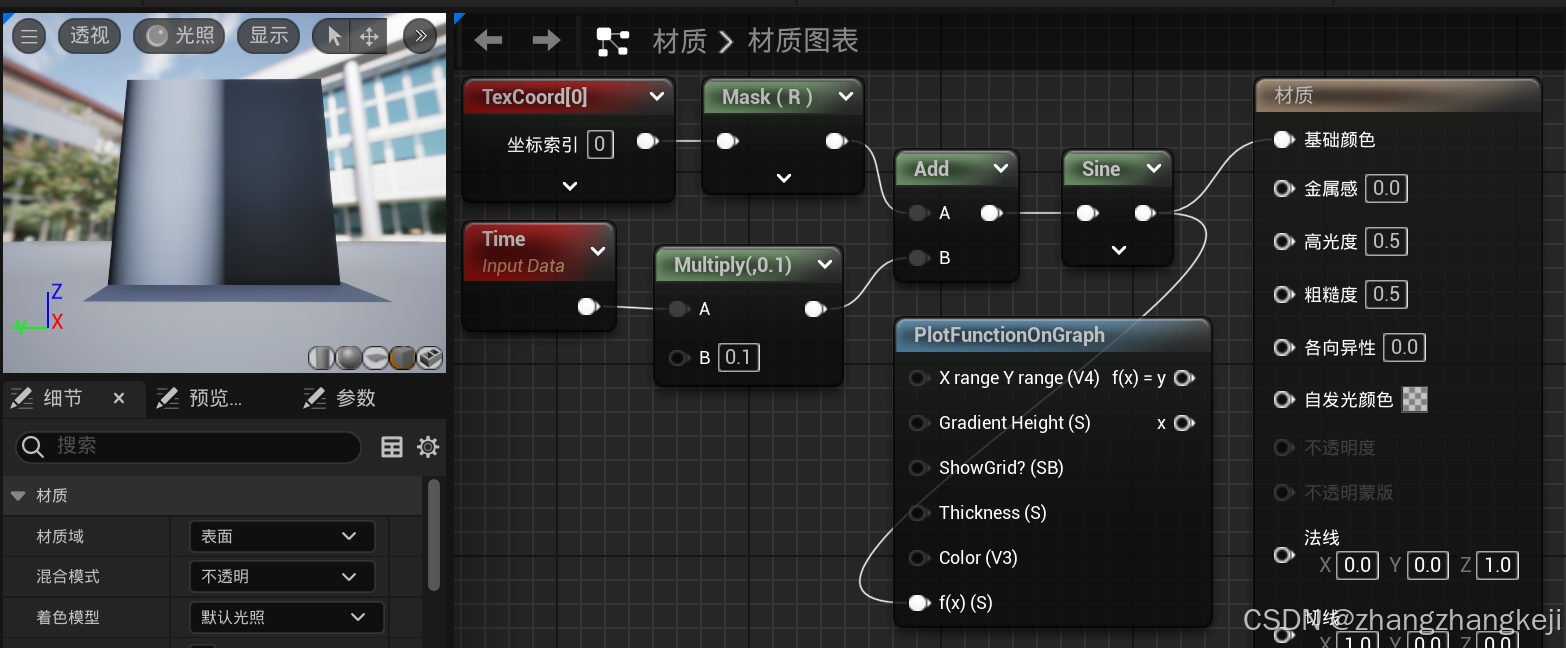Expand the viewport toolbar overflow arrows
Screen dimensions: 1566x648
coord(420,36)
